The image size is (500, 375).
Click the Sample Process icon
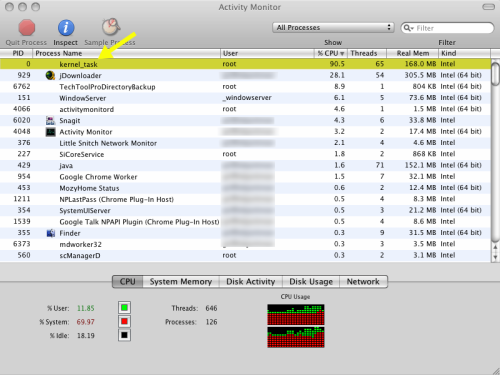pyautogui.click(x=111, y=27)
